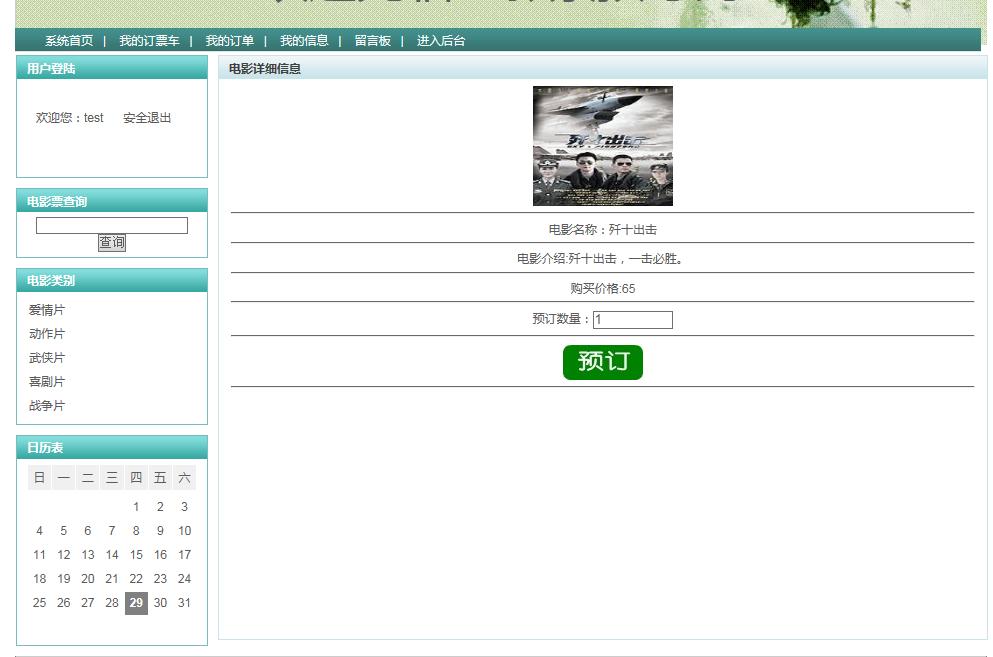993x657 pixels.
Task: Click the 预订 booking button
Action: pos(602,362)
